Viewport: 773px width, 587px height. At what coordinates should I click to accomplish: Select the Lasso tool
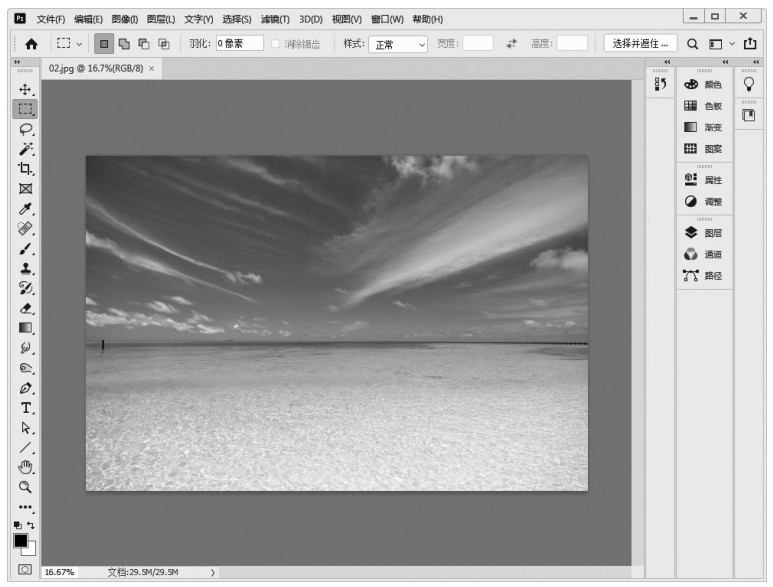[x=25, y=129]
